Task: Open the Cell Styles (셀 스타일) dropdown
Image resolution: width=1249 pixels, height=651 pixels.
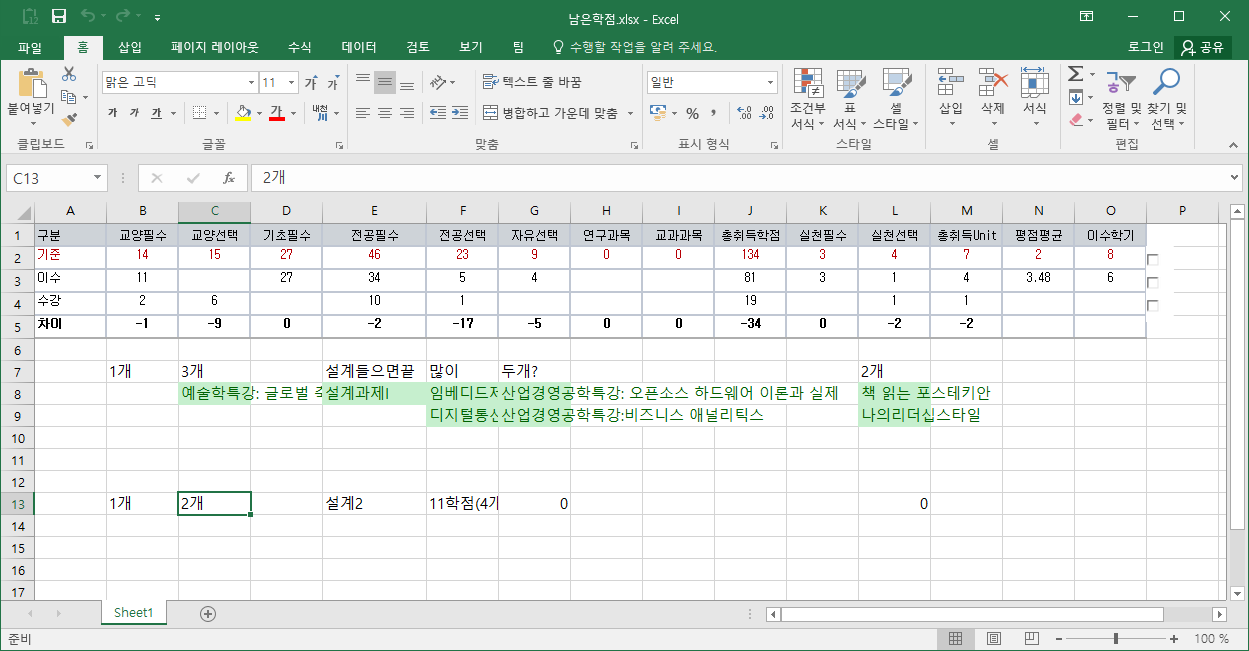Action: point(896,99)
